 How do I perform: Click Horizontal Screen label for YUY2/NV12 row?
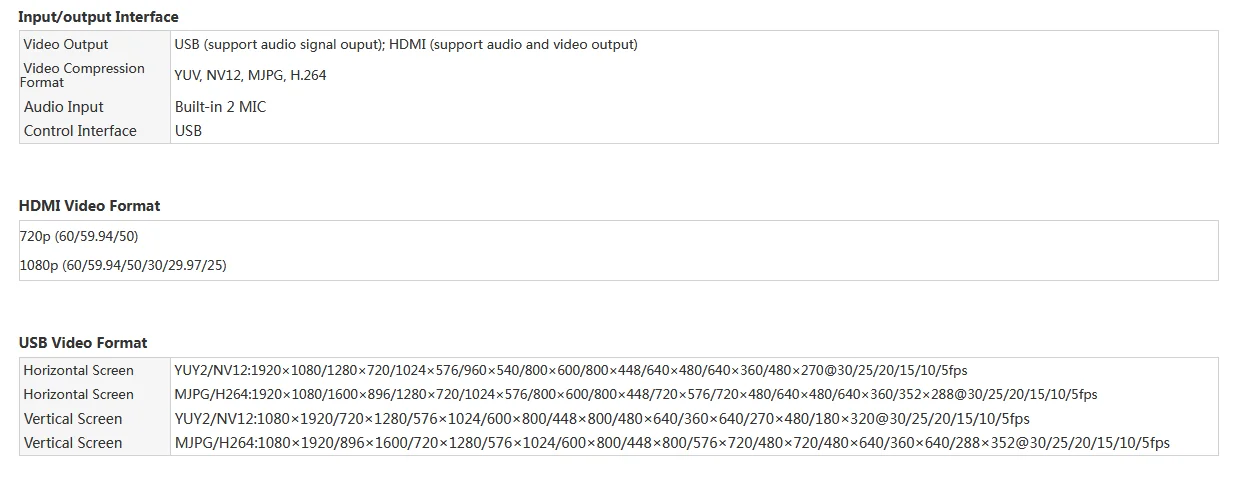[78, 370]
